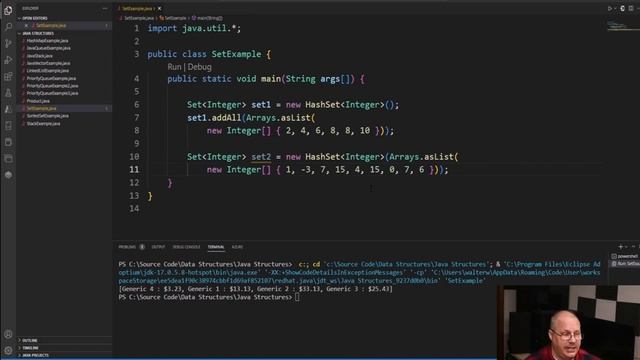Click 'import java.util.*;' on line 1
Screen dimensions: 640x360
pos(194,28)
